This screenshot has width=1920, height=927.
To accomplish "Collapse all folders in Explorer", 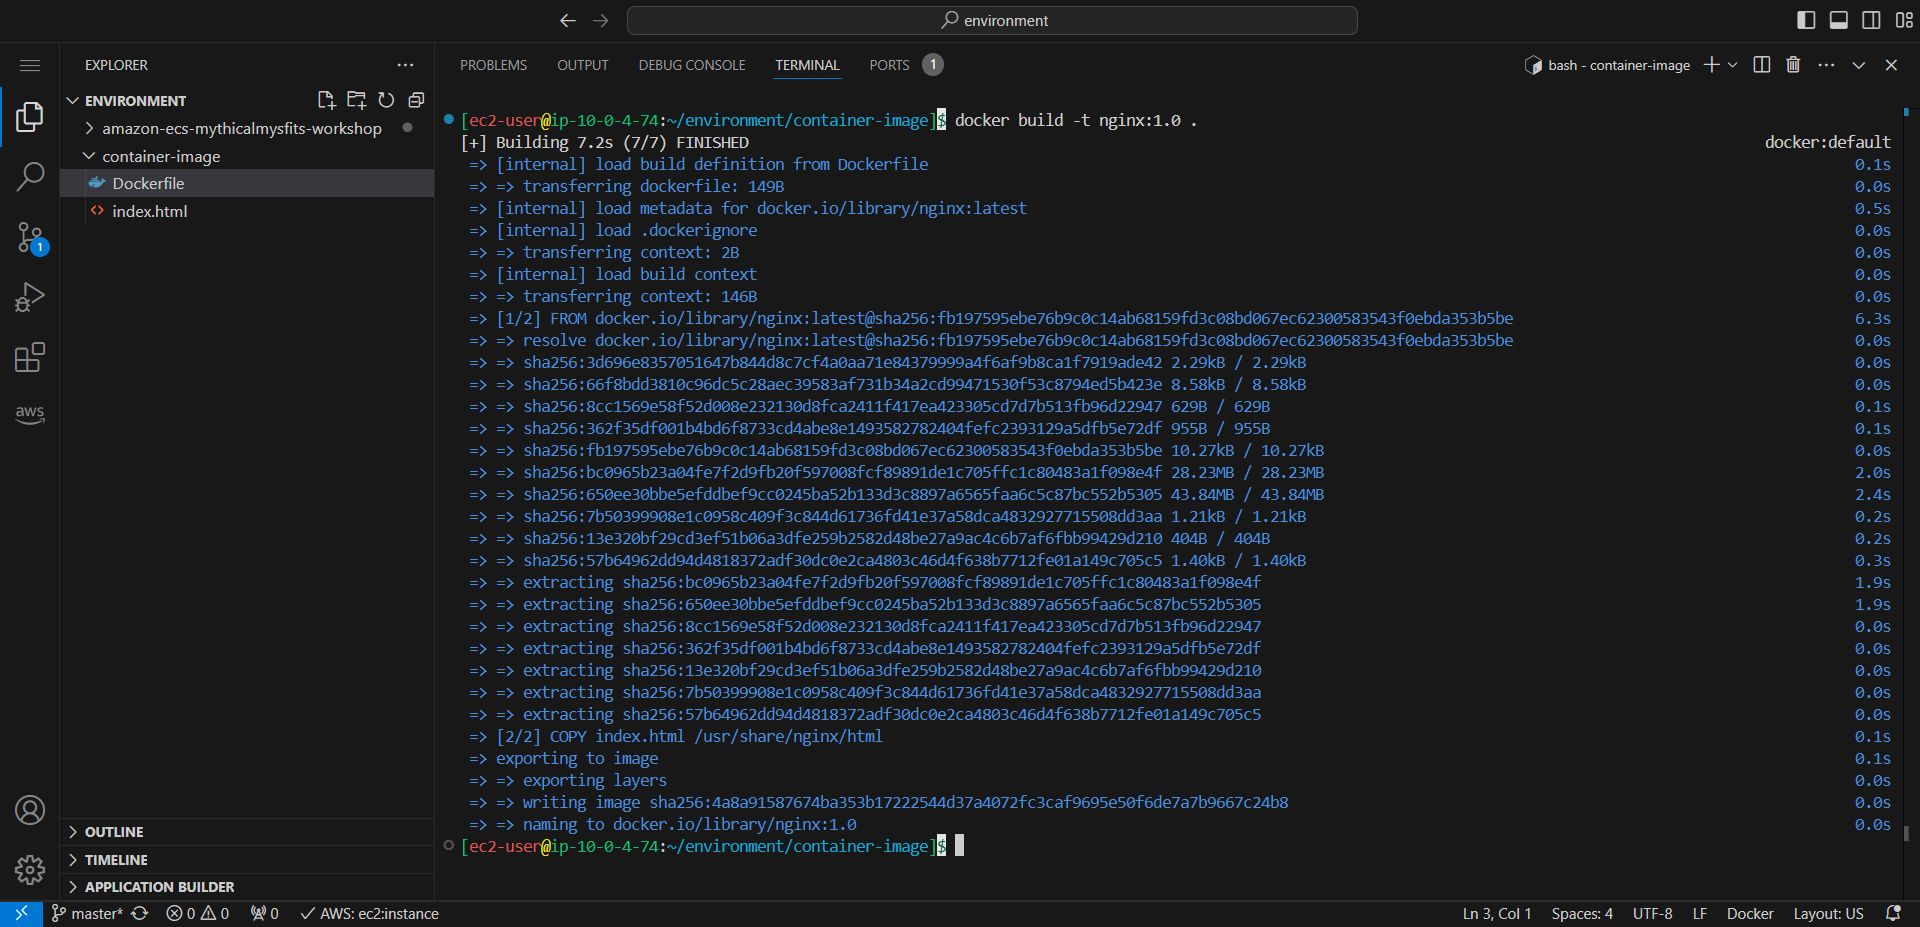I will pos(416,100).
